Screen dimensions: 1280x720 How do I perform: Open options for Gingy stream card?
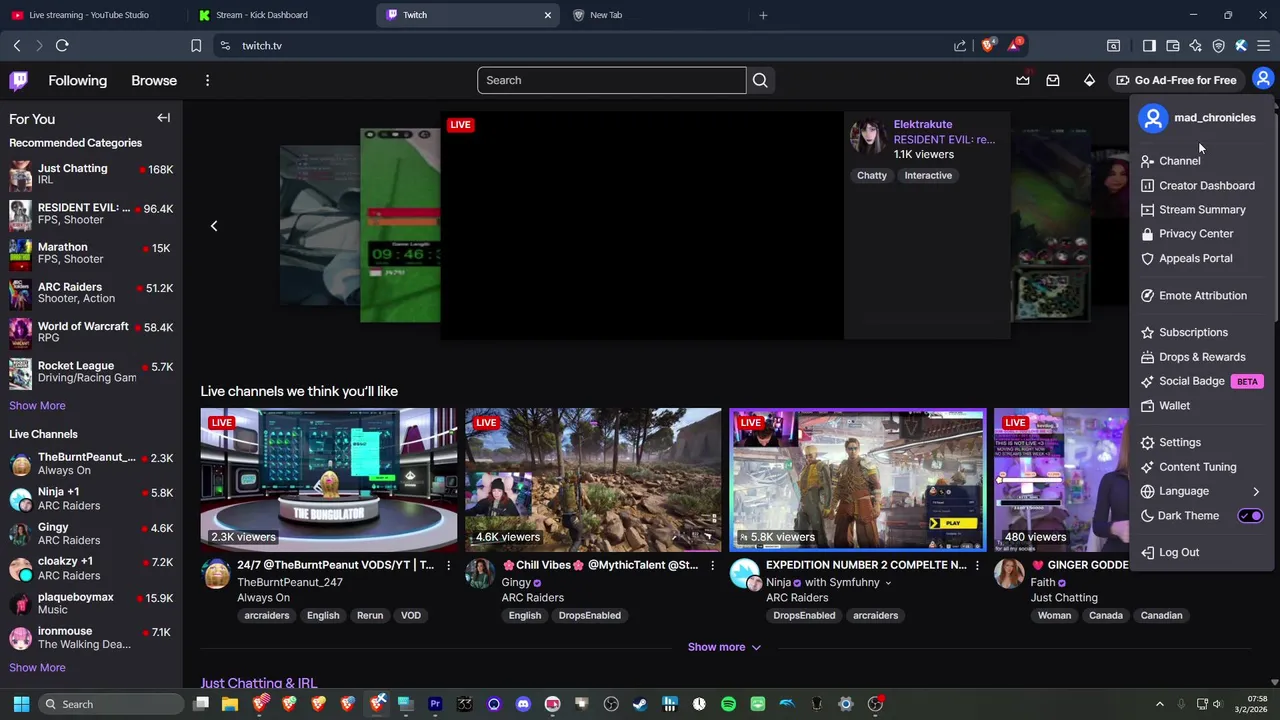(x=712, y=566)
